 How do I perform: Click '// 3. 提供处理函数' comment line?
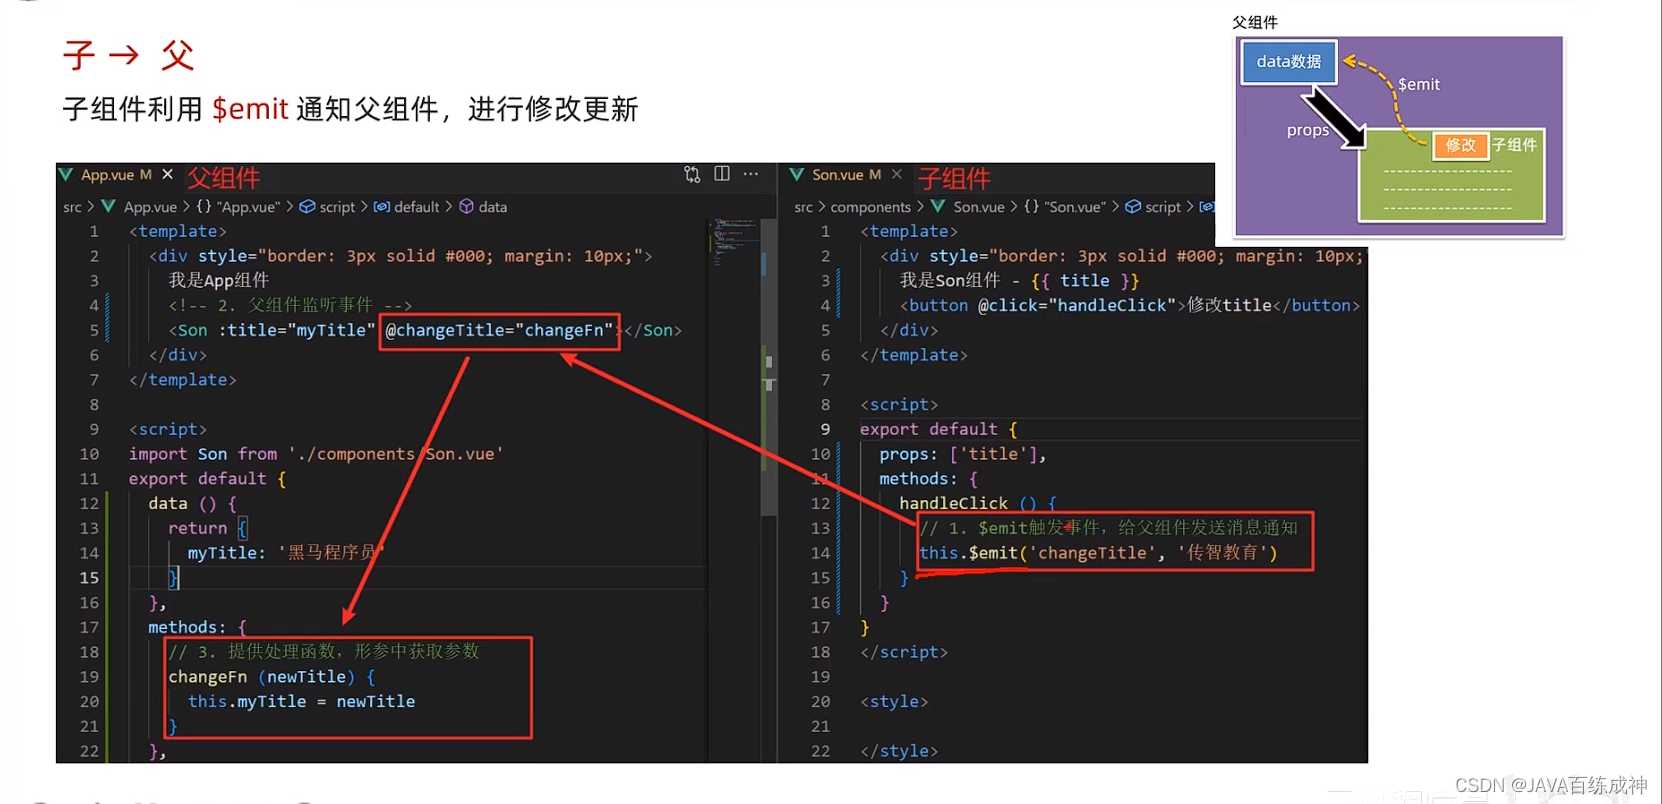[324, 652]
